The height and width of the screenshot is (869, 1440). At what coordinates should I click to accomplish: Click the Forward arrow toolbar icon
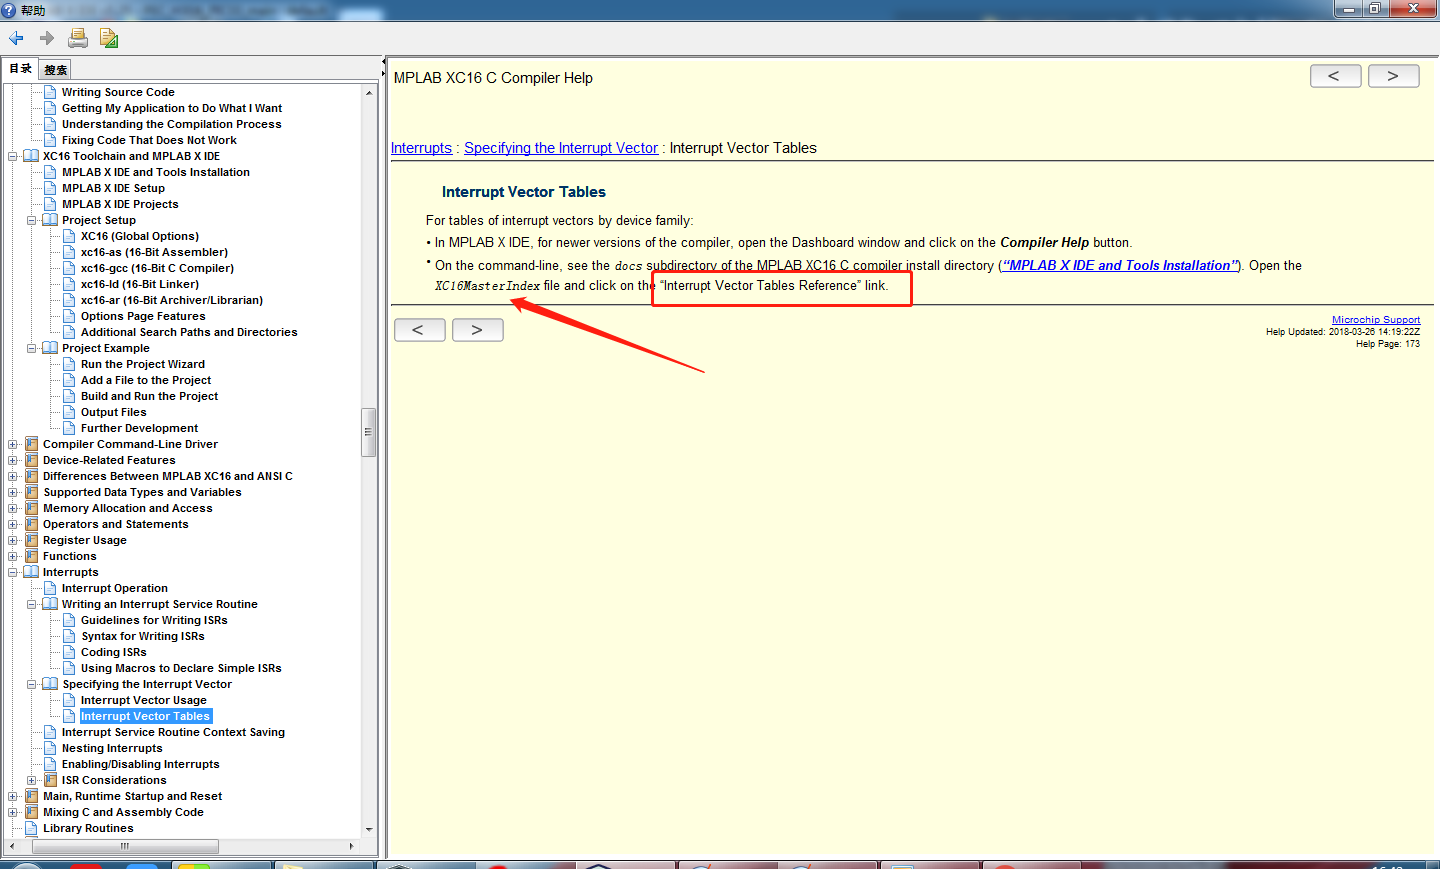coord(47,38)
